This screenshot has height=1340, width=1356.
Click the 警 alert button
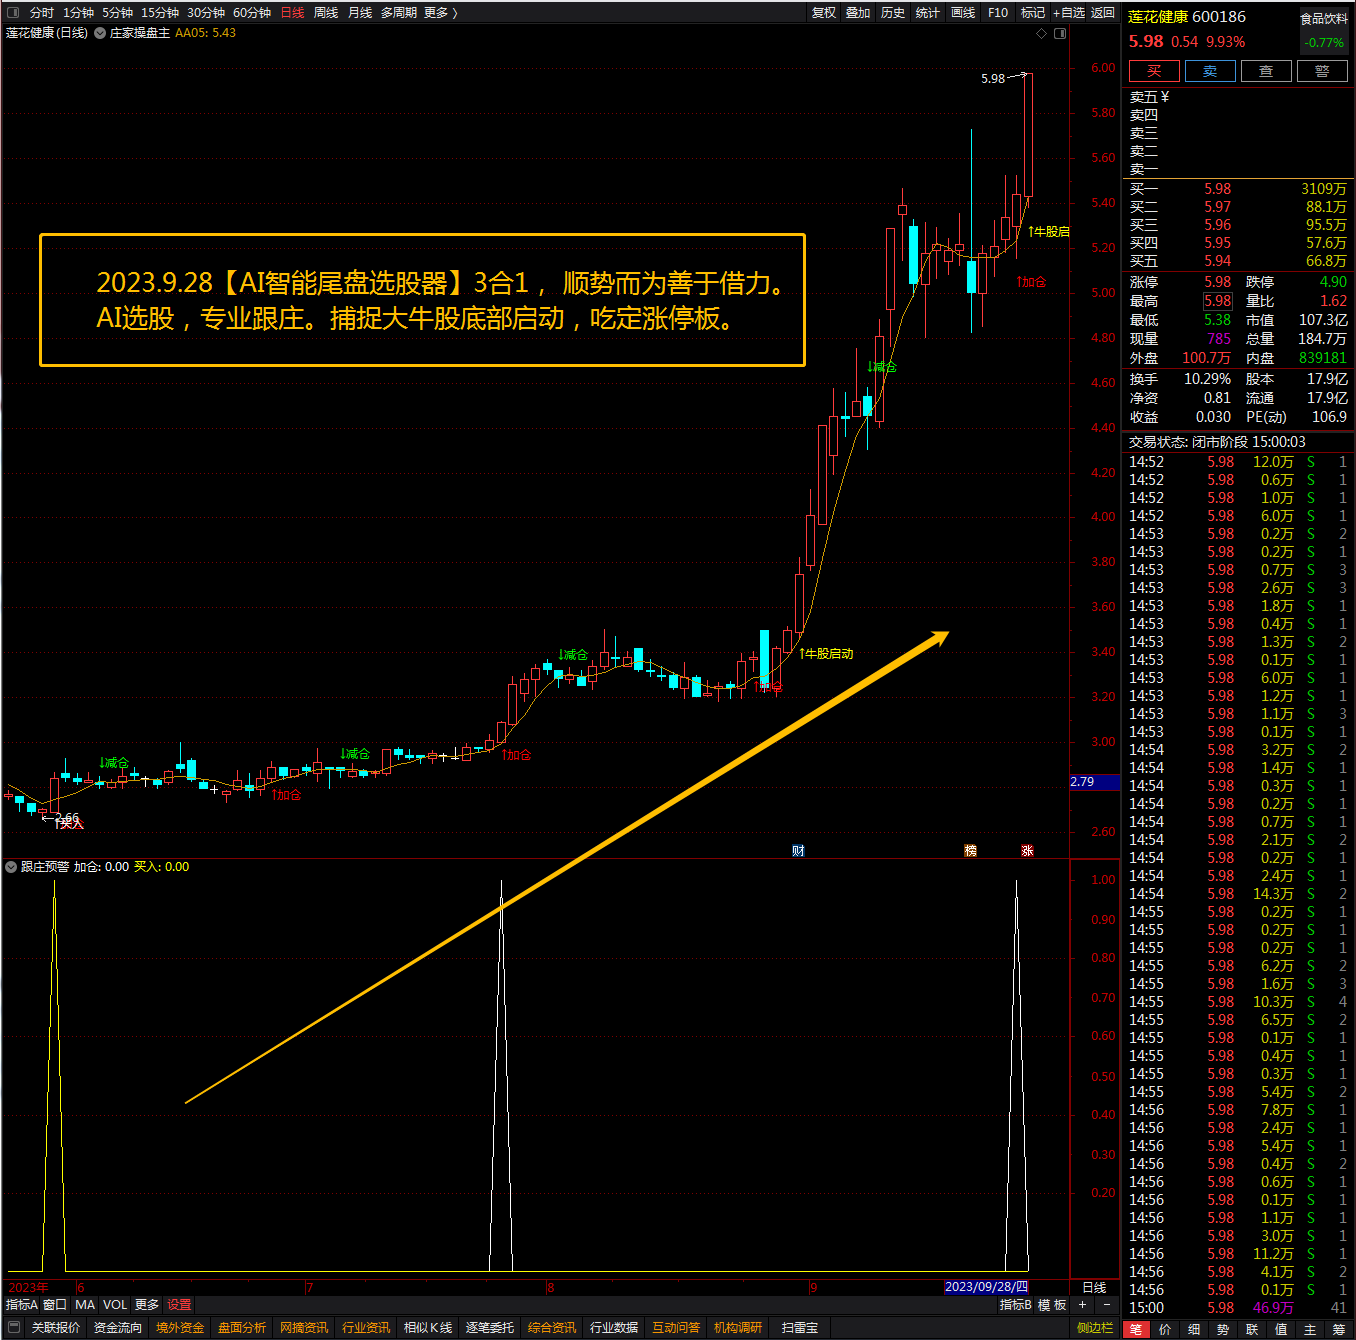pos(1322,71)
